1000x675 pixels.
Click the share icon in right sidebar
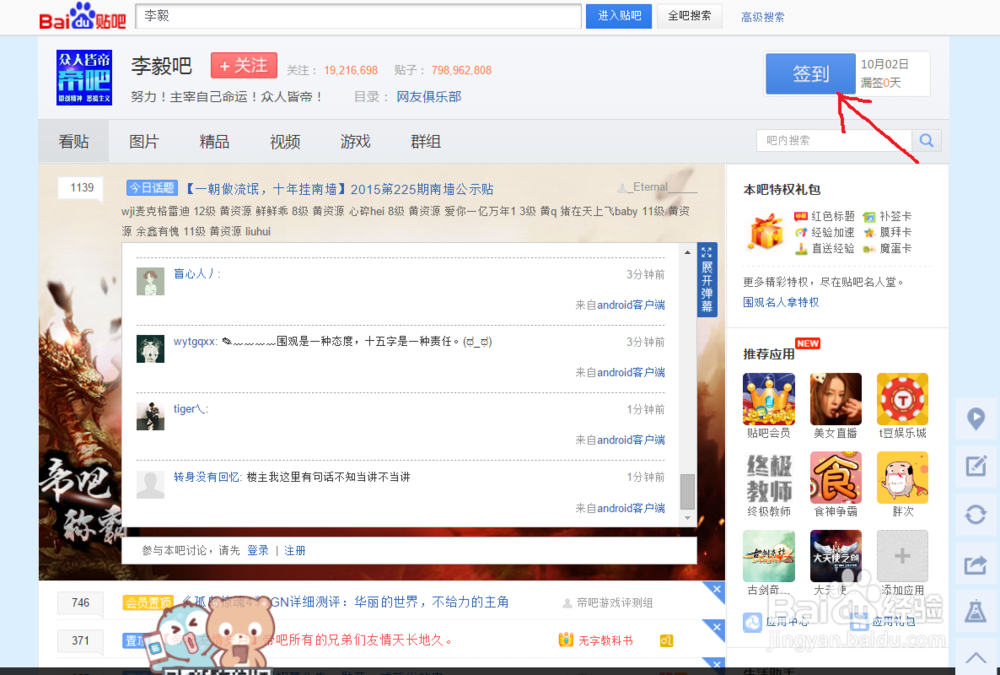976,564
